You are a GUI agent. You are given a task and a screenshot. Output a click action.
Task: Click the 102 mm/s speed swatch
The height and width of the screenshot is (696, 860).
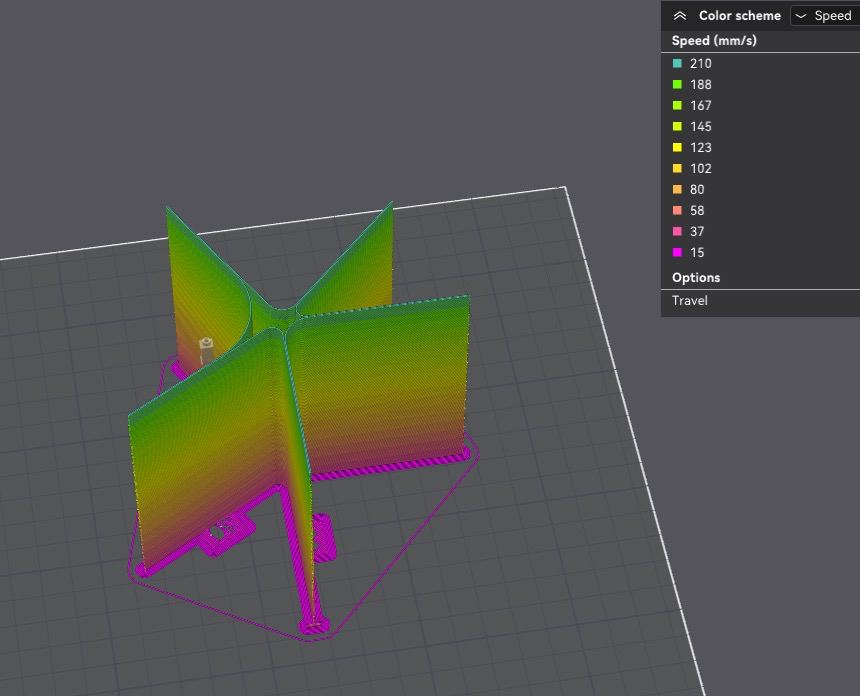pos(678,169)
